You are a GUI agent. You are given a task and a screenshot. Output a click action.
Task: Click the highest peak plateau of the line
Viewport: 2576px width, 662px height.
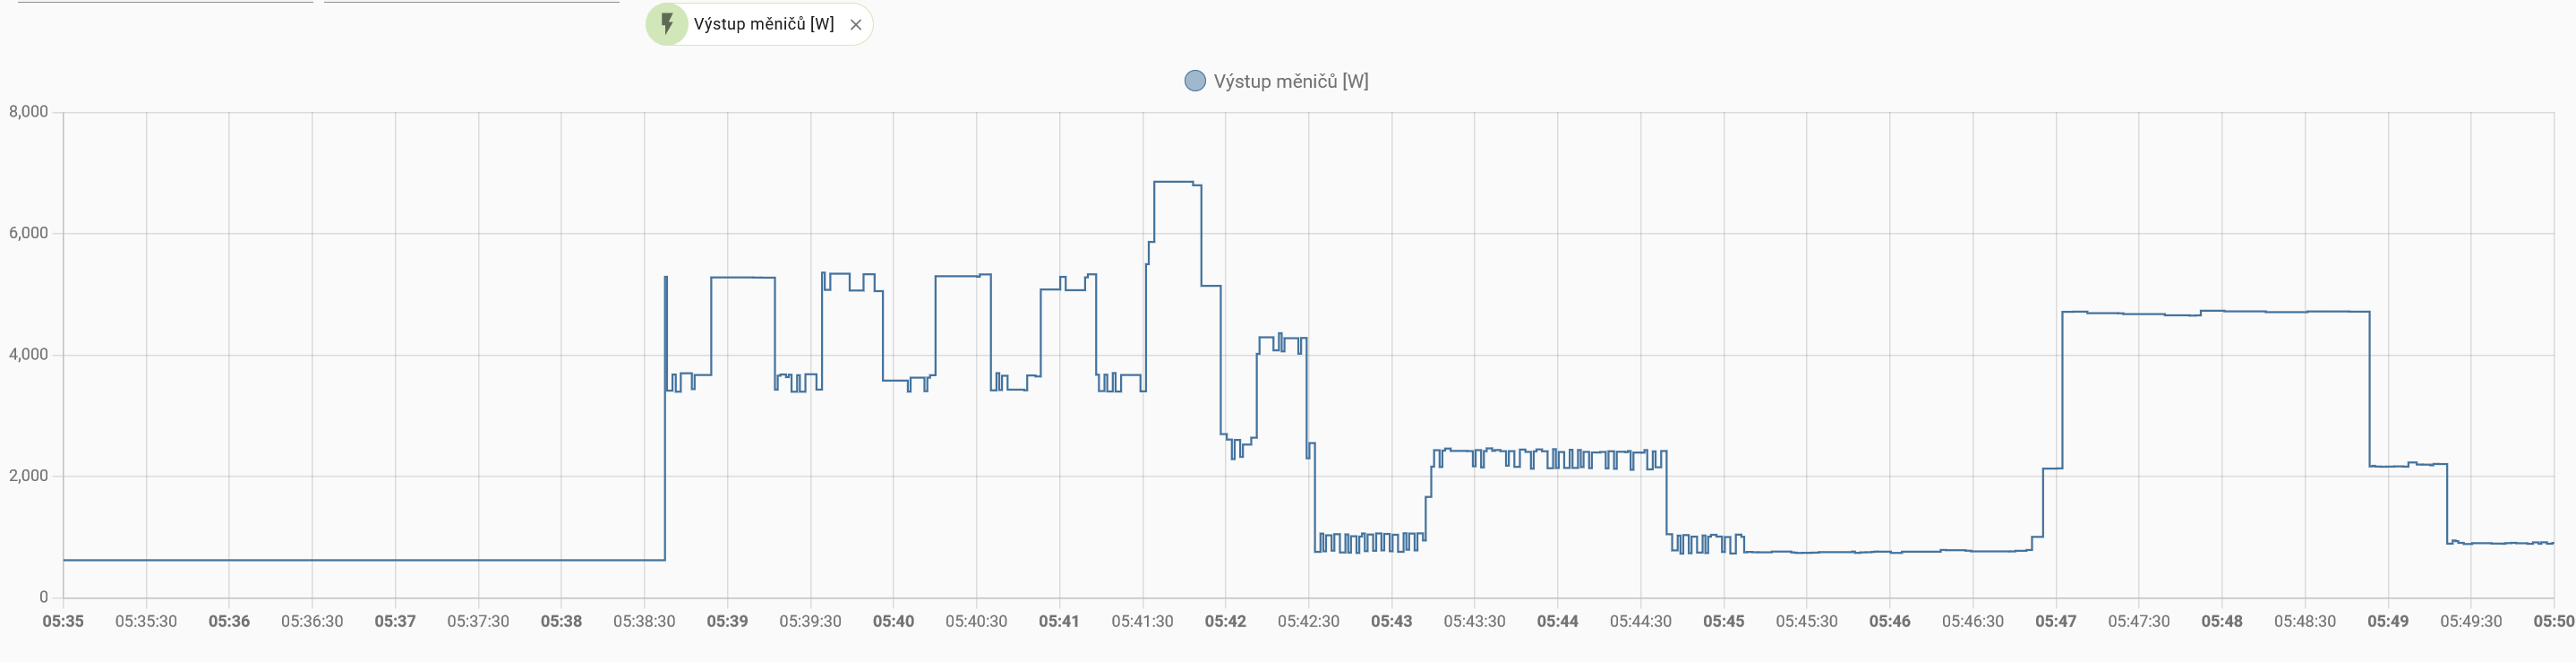click(1173, 182)
